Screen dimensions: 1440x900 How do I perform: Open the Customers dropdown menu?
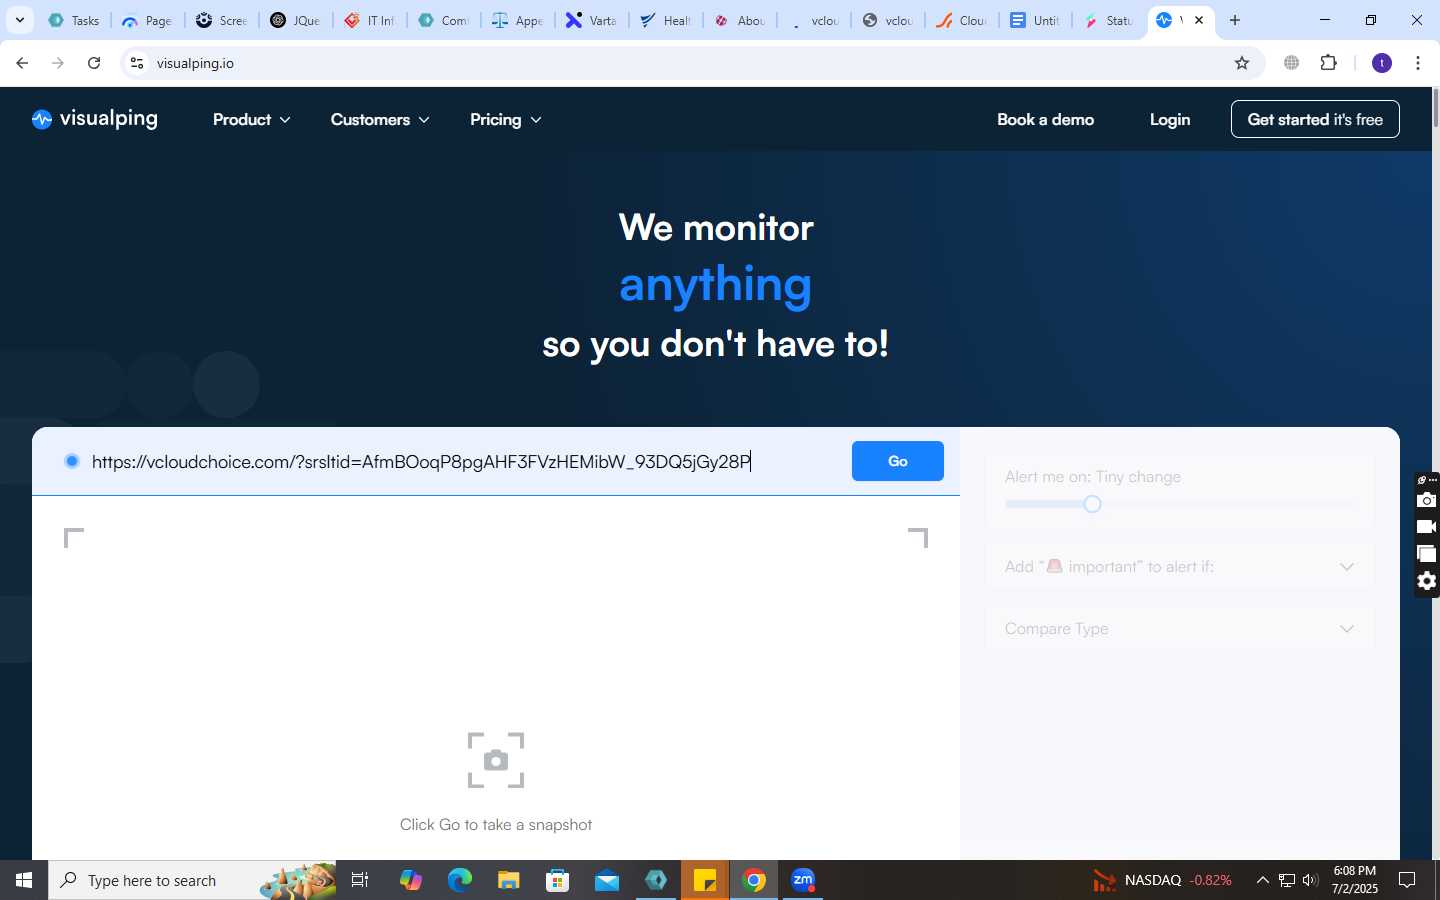coord(380,120)
